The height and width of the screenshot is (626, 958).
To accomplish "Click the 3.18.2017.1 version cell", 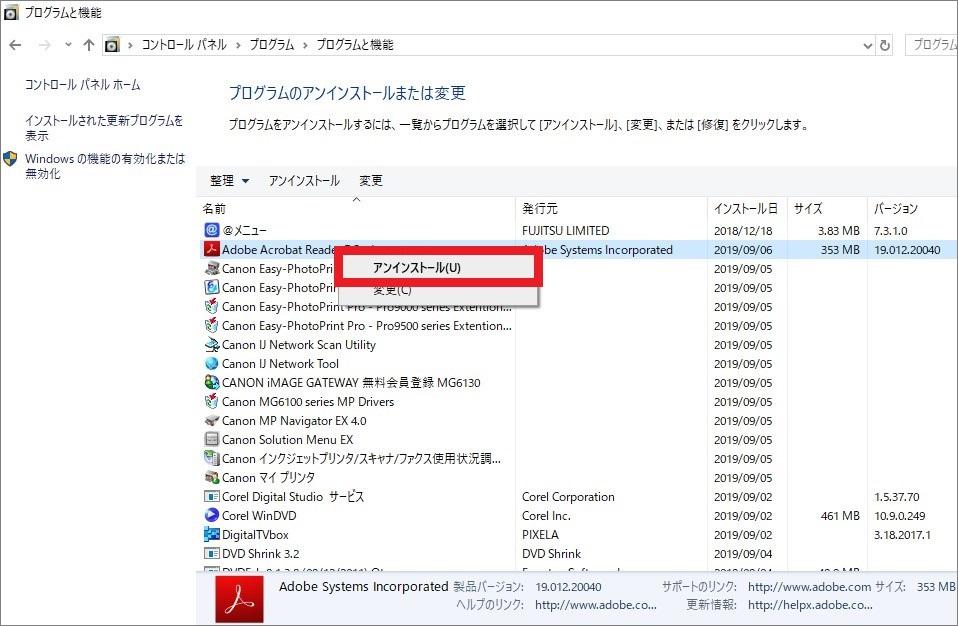I will [902, 535].
